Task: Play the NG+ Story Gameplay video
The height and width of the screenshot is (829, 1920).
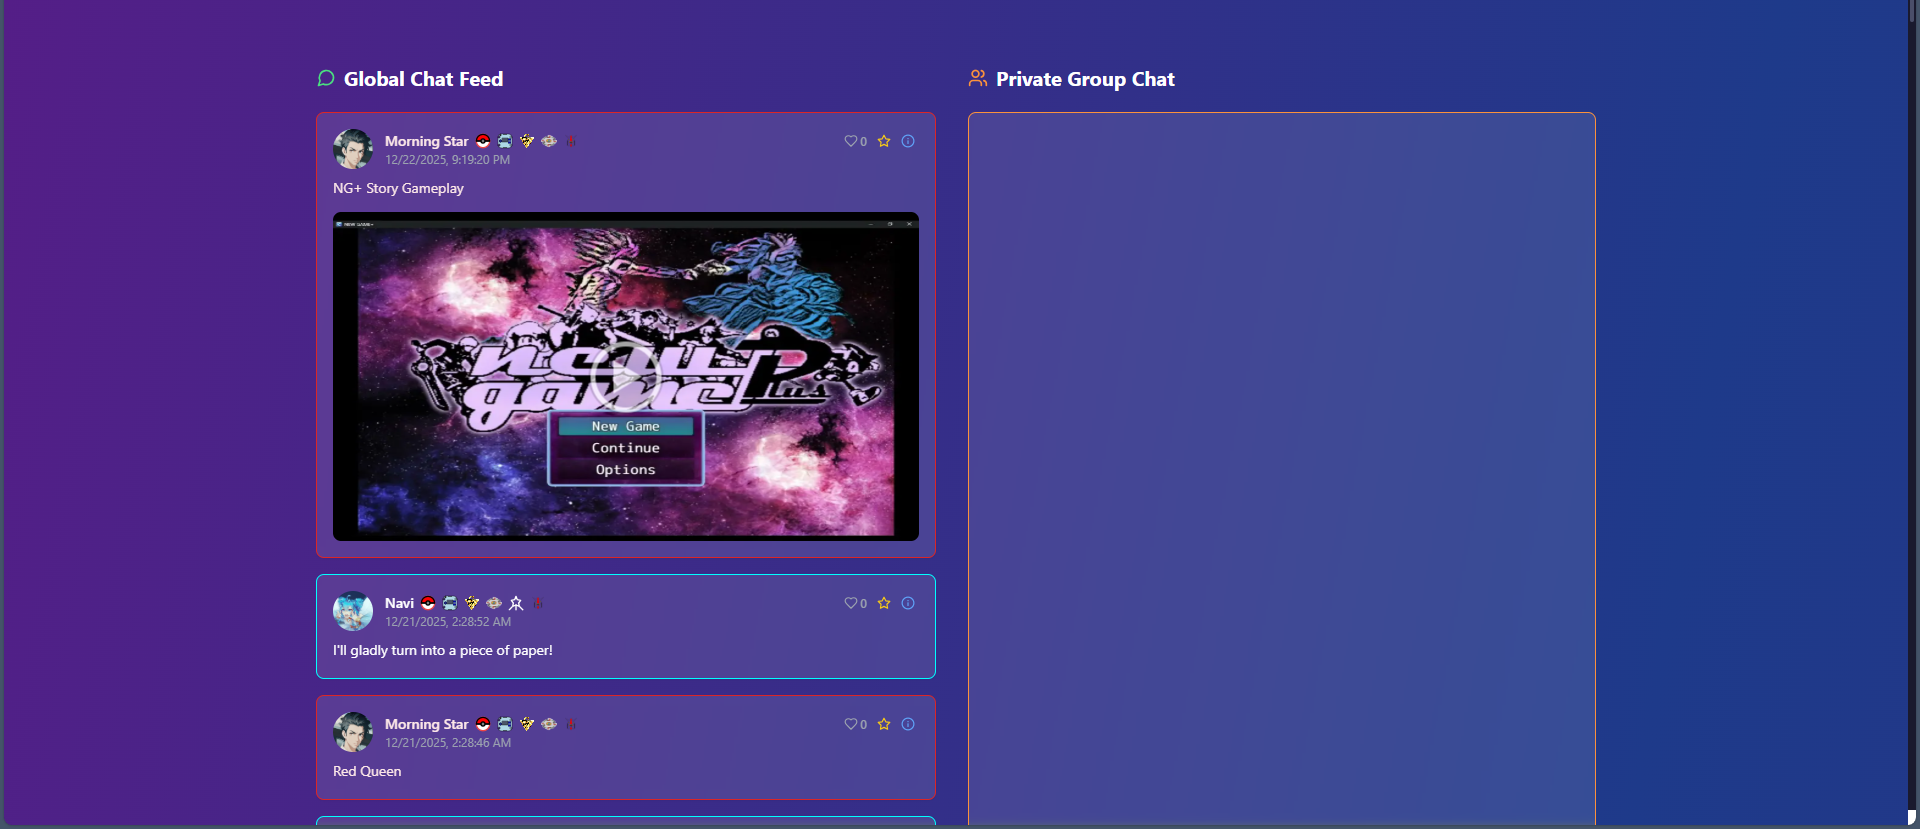Action: point(626,377)
